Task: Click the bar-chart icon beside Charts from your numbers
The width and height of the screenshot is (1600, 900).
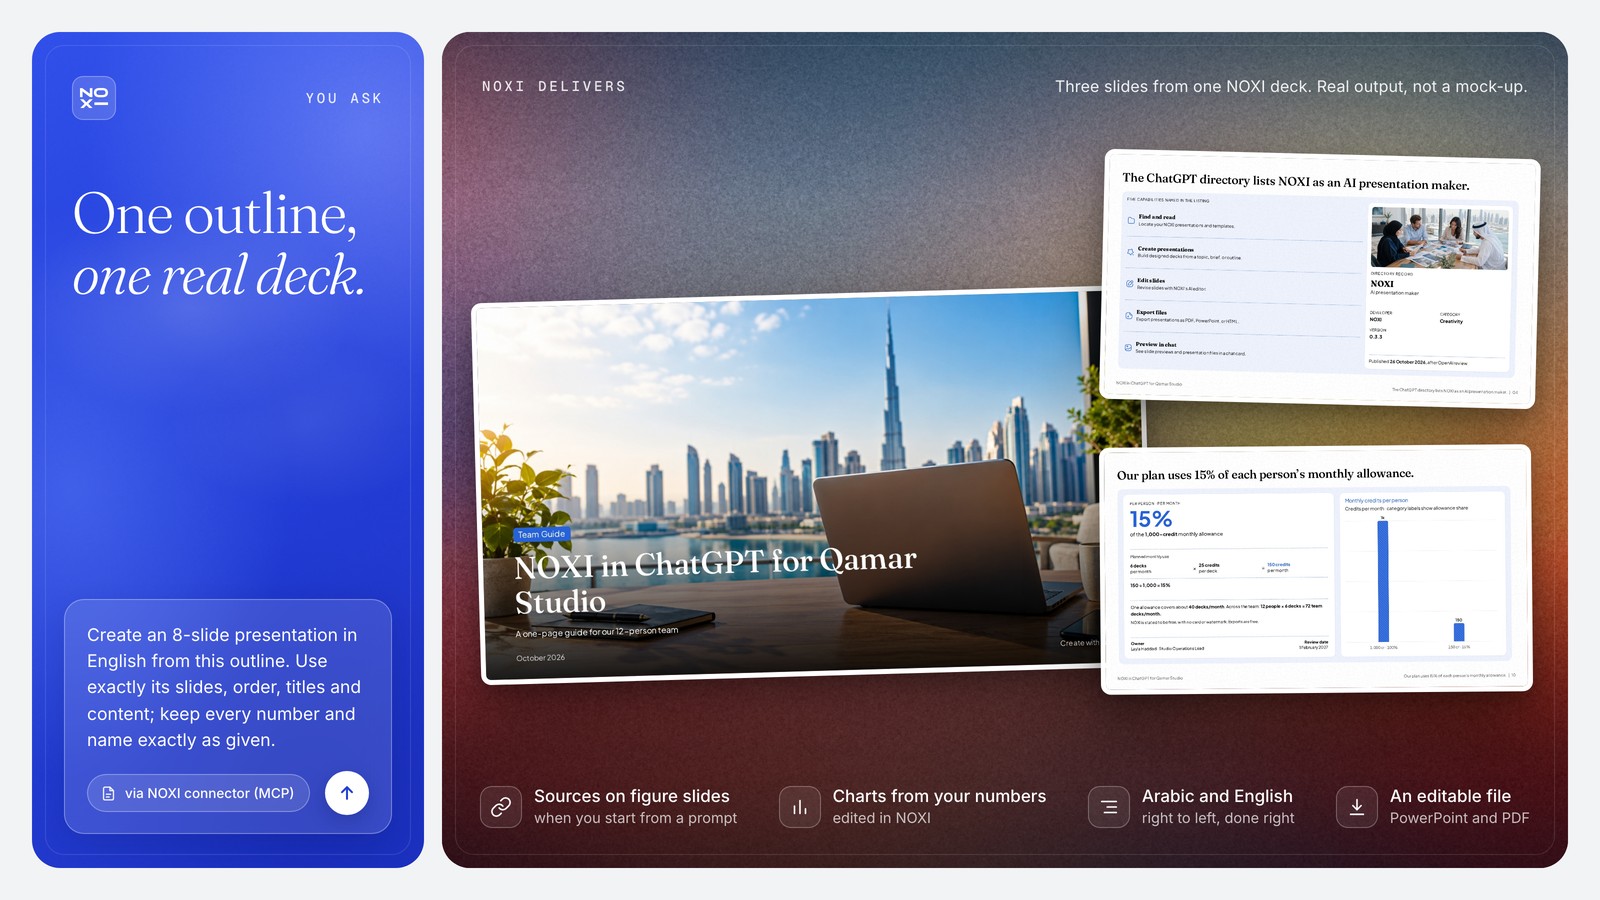Action: coord(800,807)
